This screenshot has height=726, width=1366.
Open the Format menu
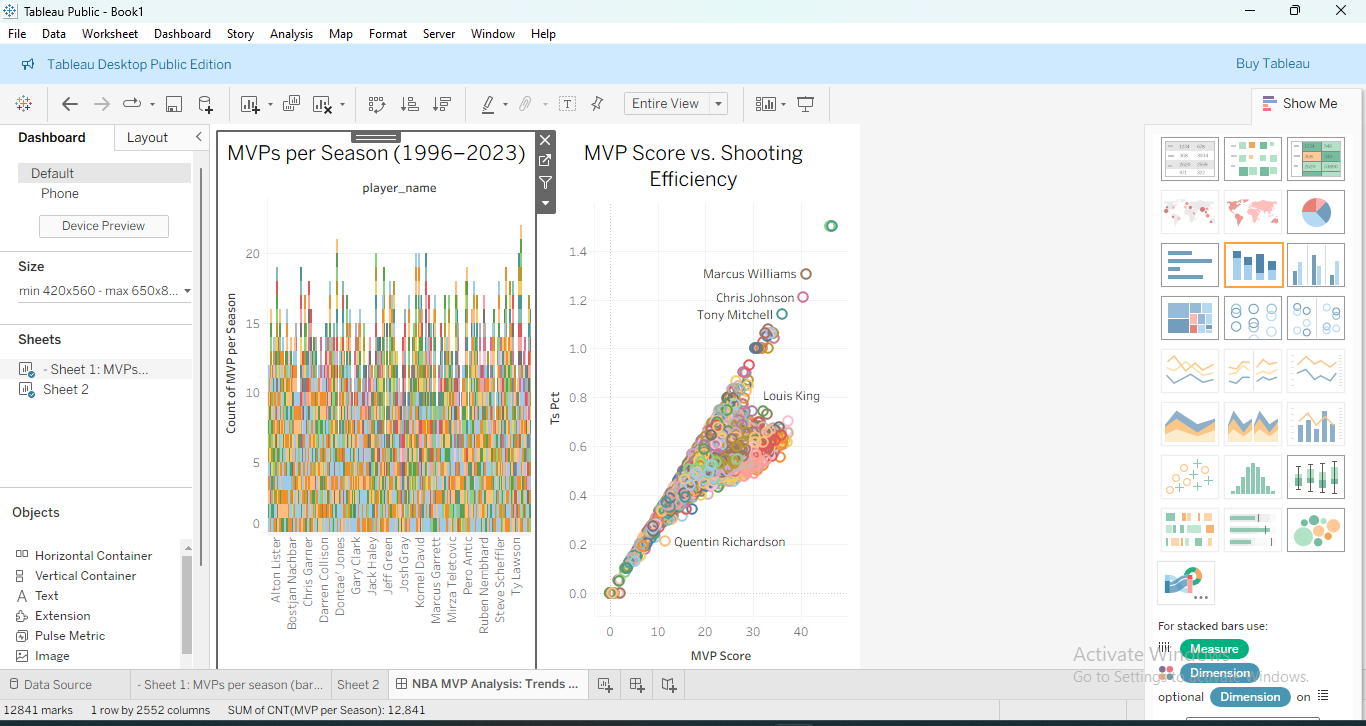click(x=388, y=34)
